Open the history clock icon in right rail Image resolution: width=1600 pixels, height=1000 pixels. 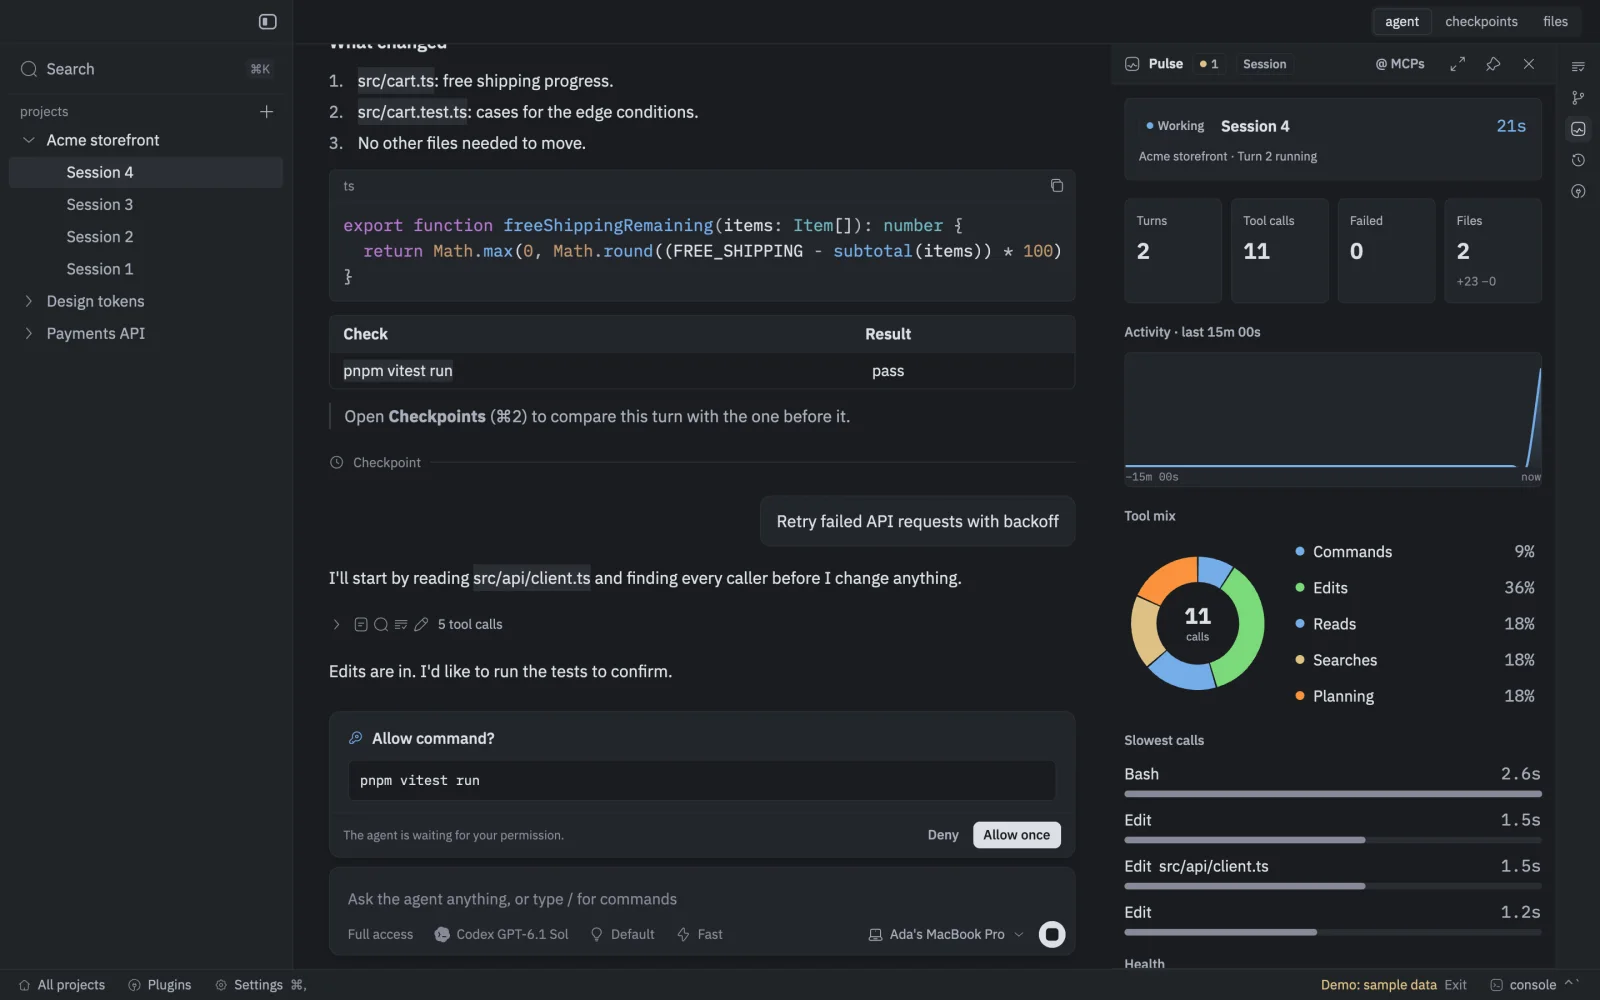click(x=1578, y=160)
